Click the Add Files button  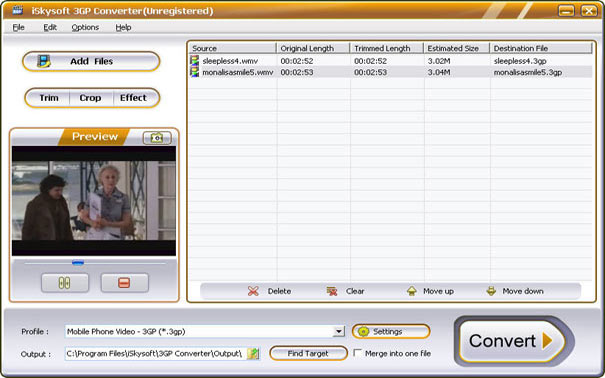91,61
